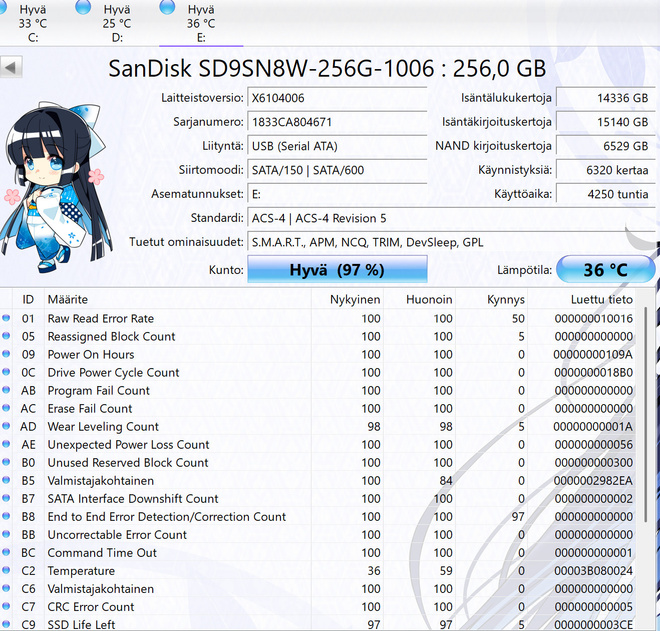Click the Kynnys column header
This screenshot has width=660, height=631.
point(492,299)
